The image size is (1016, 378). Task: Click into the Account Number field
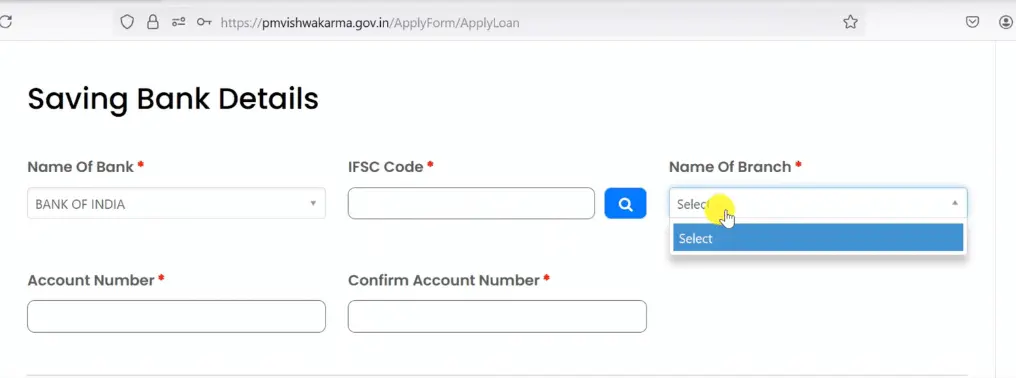point(176,316)
